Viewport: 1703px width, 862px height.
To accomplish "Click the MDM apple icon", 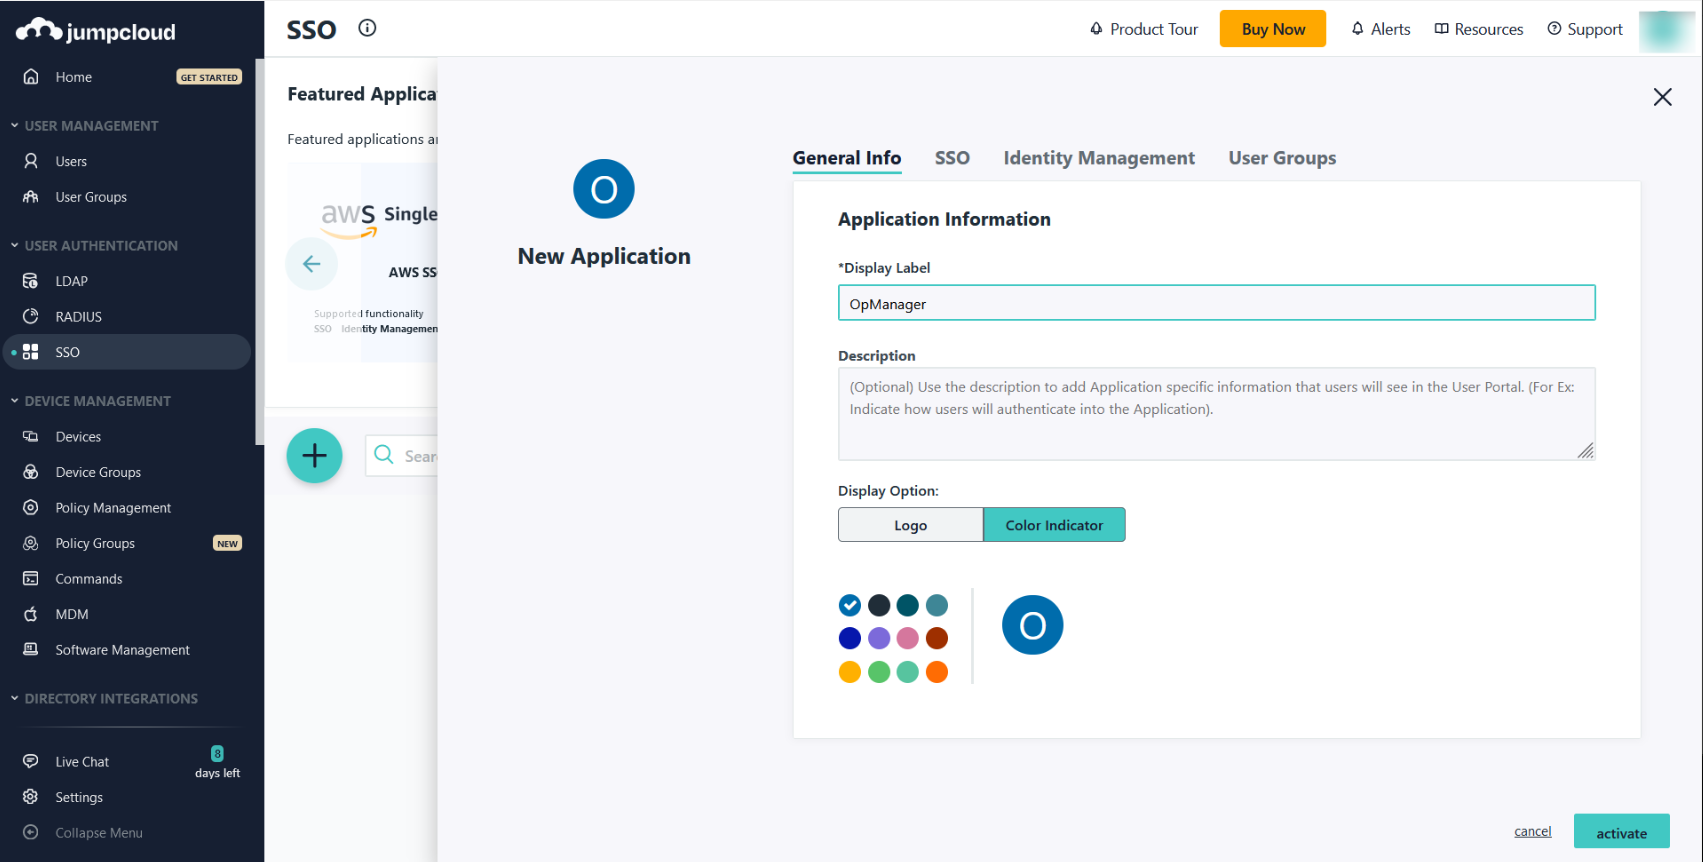I will coord(31,614).
